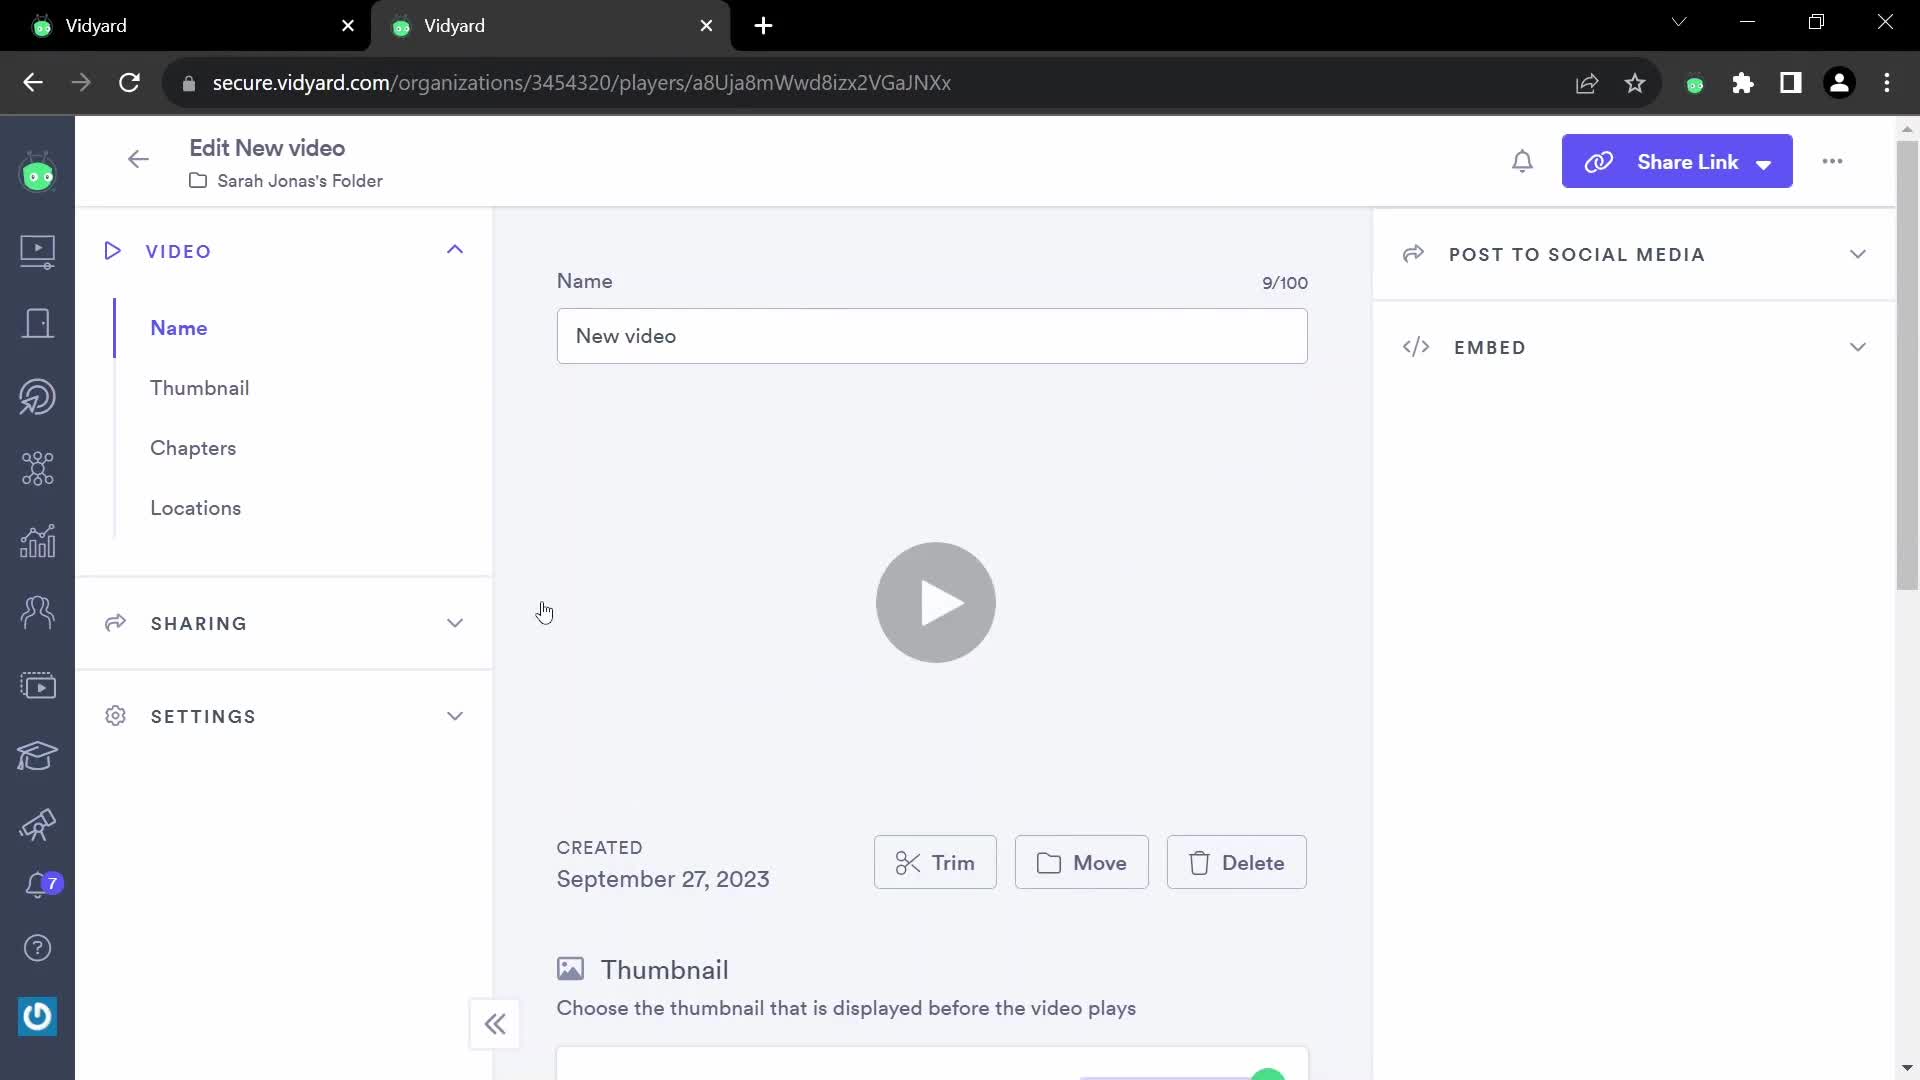The height and width of the screenshot is (1080, 1920).
Task: Click the share page icon in address bar
Action: point(1587,83)
